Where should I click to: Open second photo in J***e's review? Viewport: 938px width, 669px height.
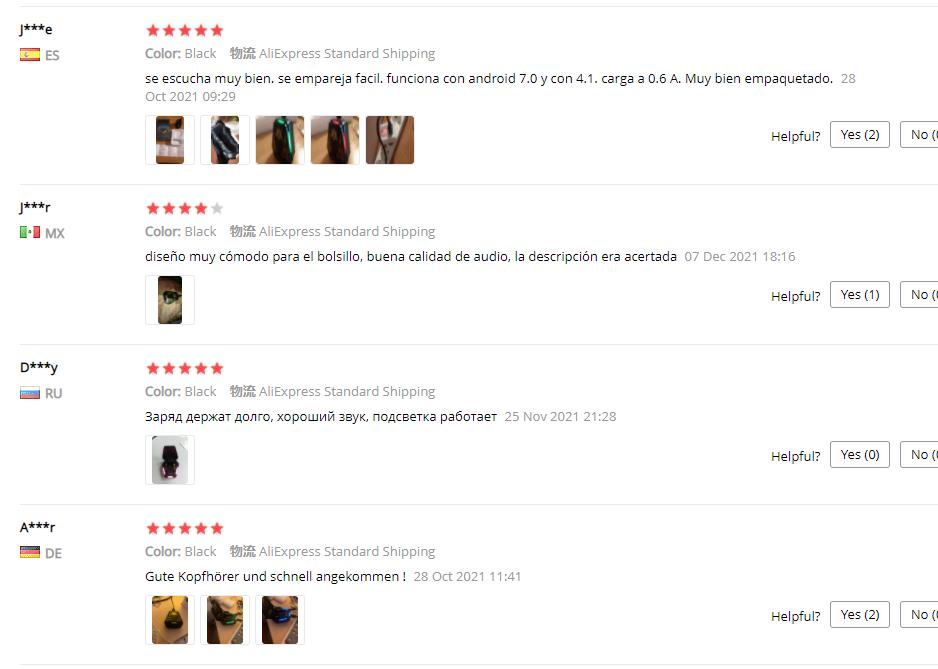(x=225, y=140)
